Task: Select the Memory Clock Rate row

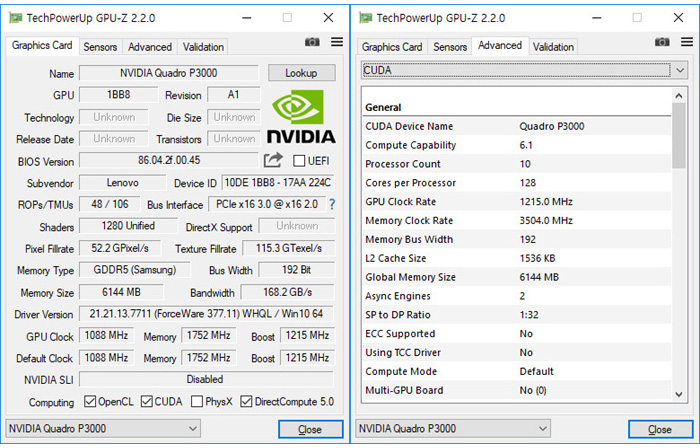Action: [x=517, y=220]
